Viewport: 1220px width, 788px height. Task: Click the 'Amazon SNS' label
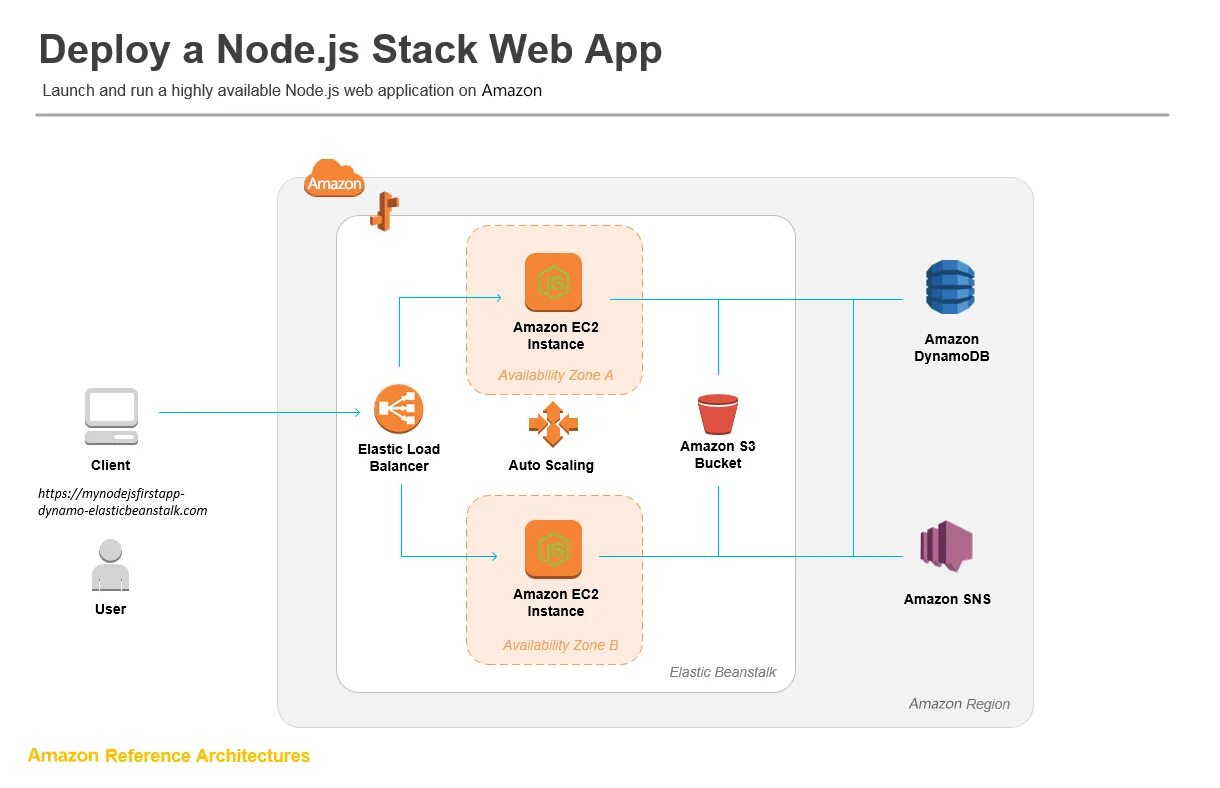(947, 599)
